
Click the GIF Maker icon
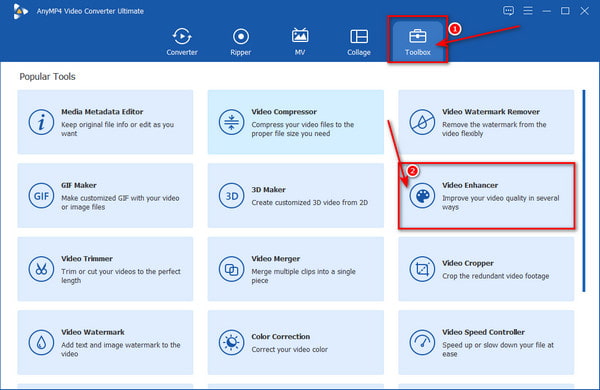tap(41, 196)
